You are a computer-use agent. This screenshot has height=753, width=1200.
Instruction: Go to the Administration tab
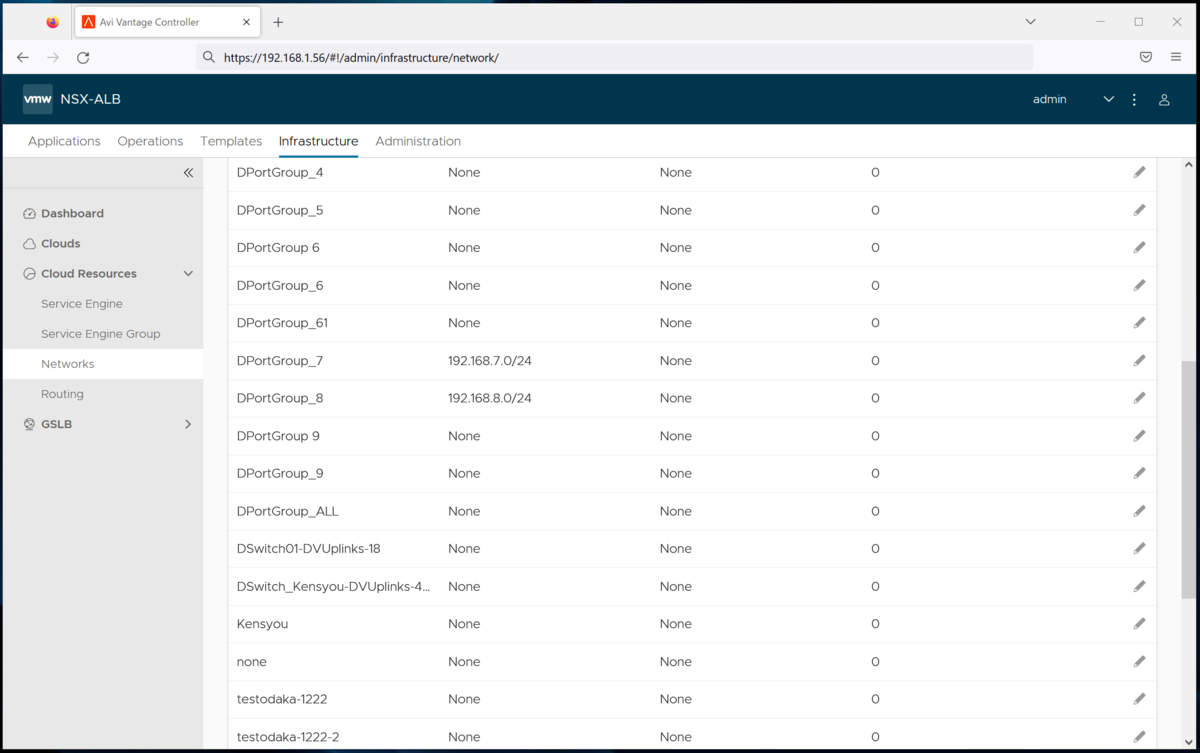[x=418, y=141]
